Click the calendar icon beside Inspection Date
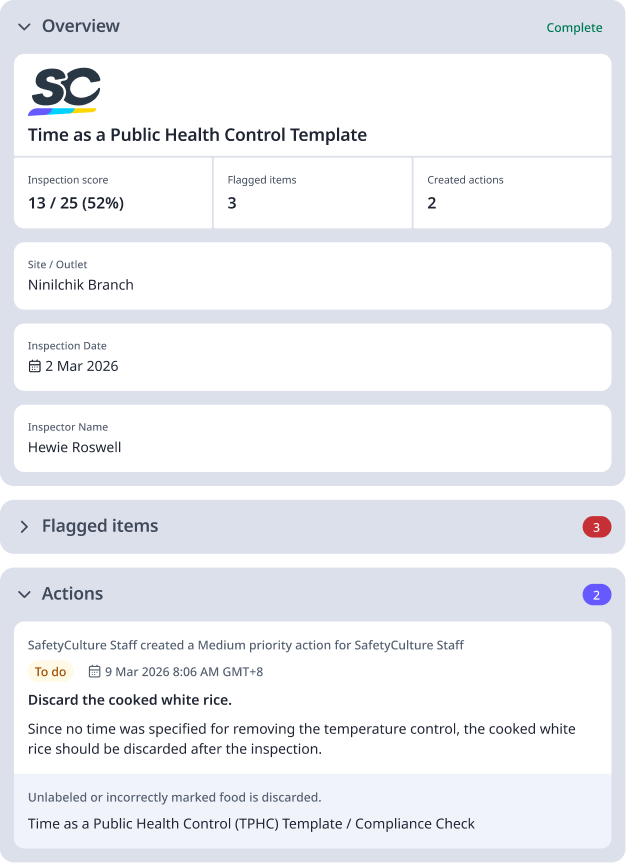This screenshot has height=863, width=626. [34, 366]
